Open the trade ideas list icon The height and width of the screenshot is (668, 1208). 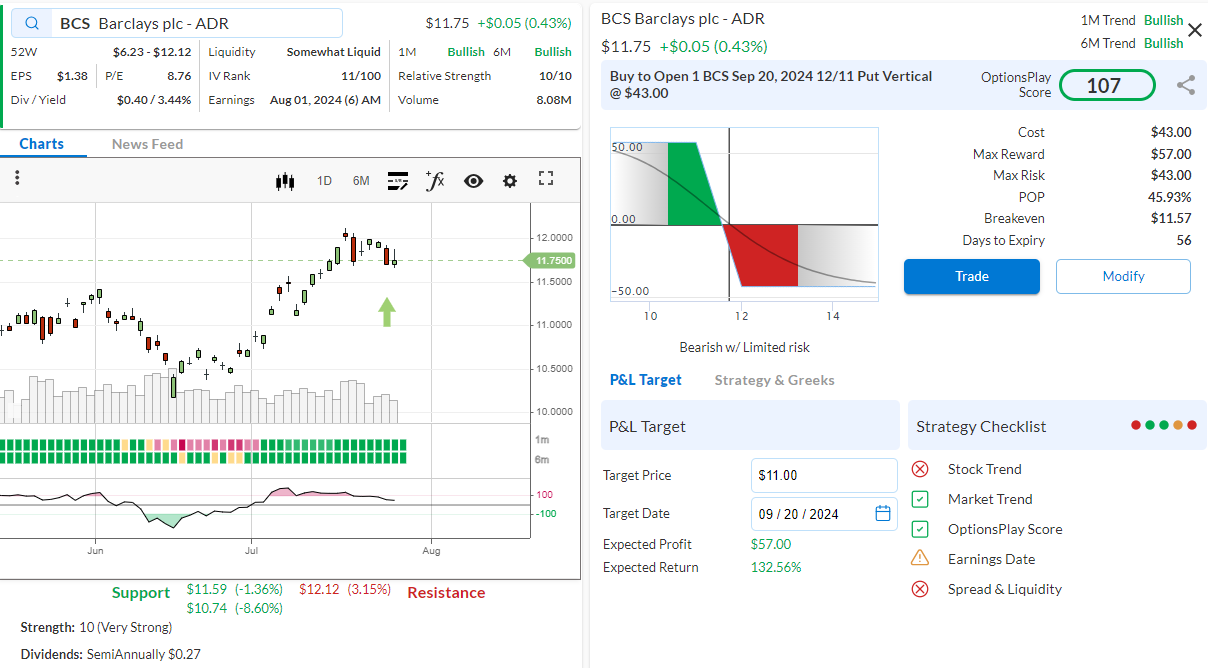[x=397, y=181]
